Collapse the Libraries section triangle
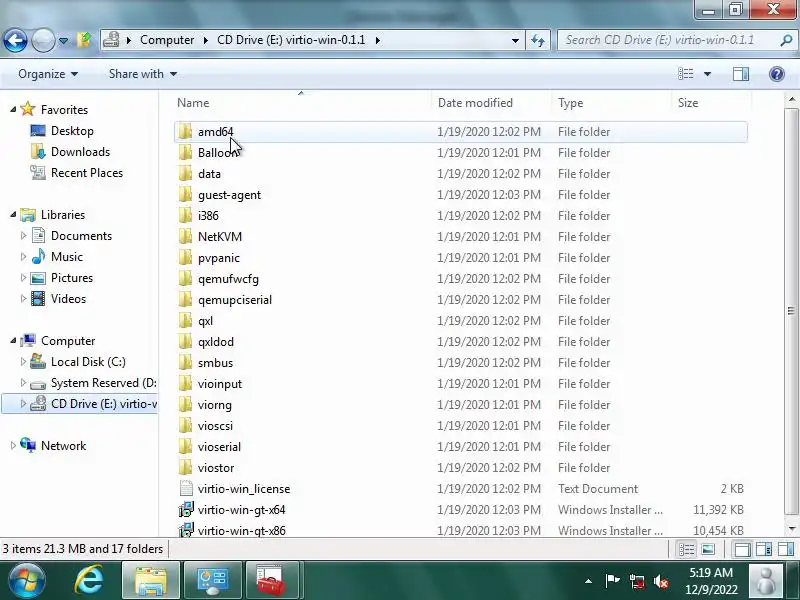This screenshot has width=800, height=600. coord(13,215)
